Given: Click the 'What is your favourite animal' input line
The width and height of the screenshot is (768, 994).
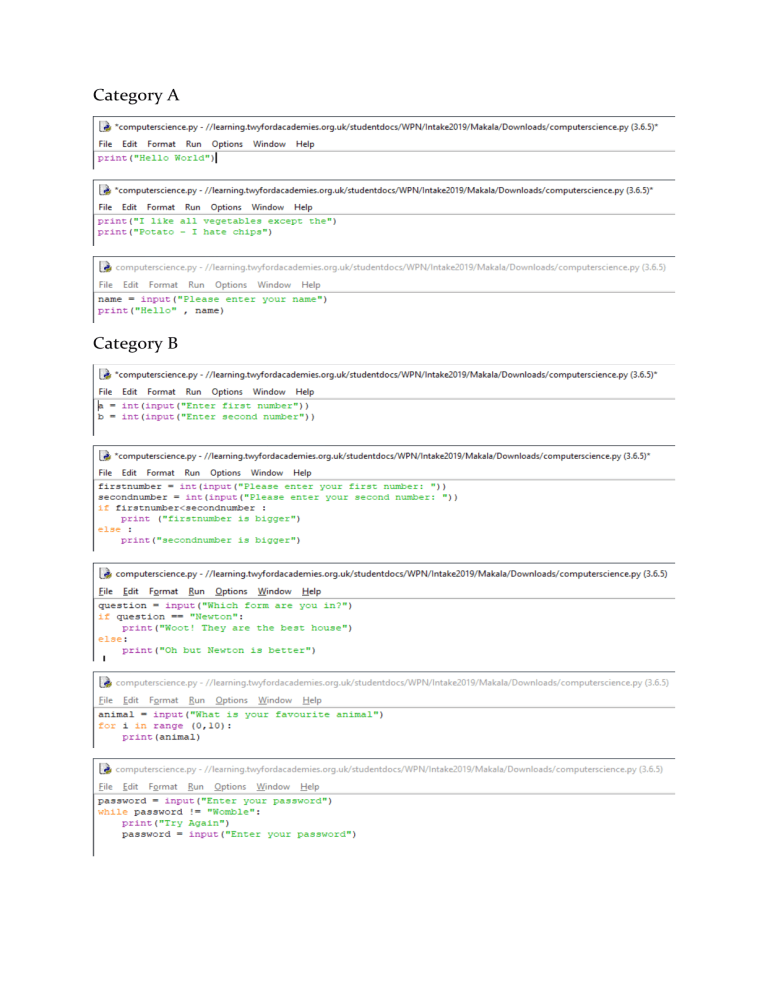Looking at the screenshot, I should (x=241, y=714).
